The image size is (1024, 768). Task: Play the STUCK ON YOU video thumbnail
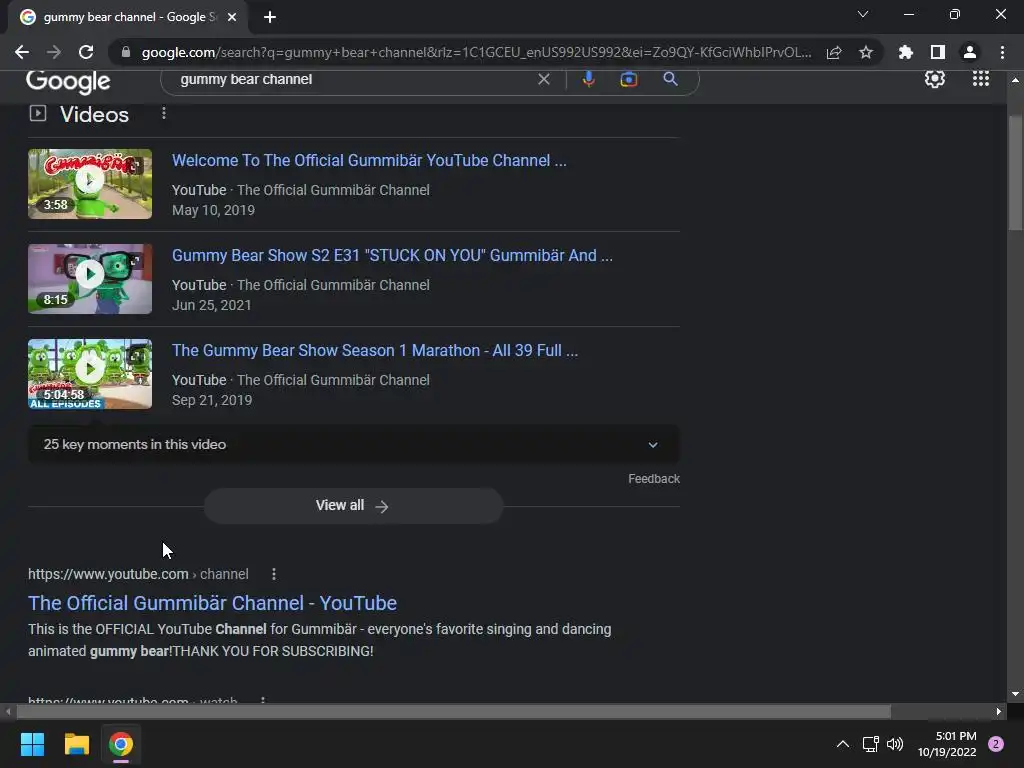[x=90, y=279]
